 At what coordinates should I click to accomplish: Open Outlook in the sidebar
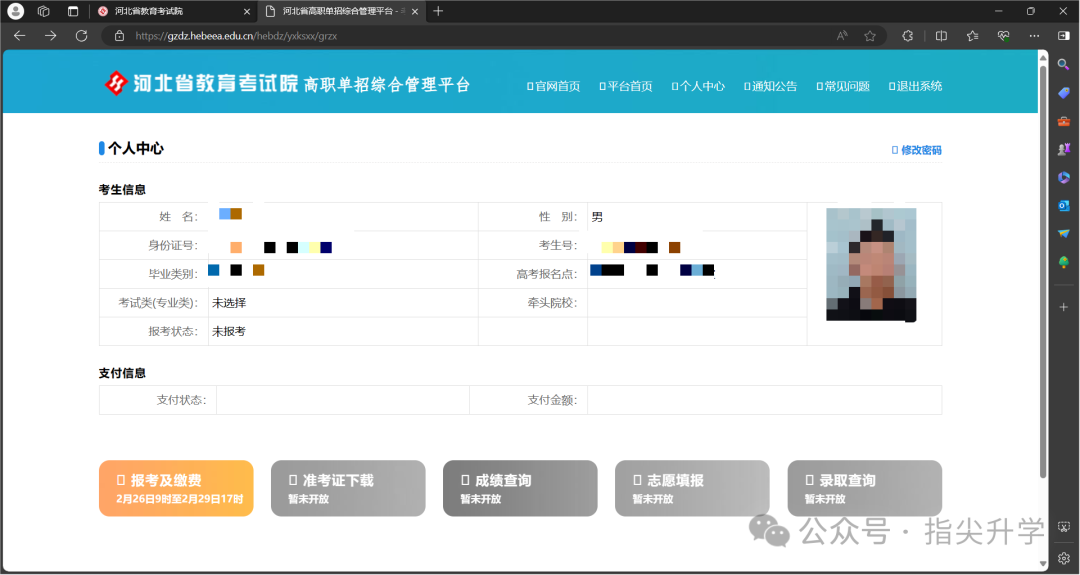click(x=1063, y=205)
